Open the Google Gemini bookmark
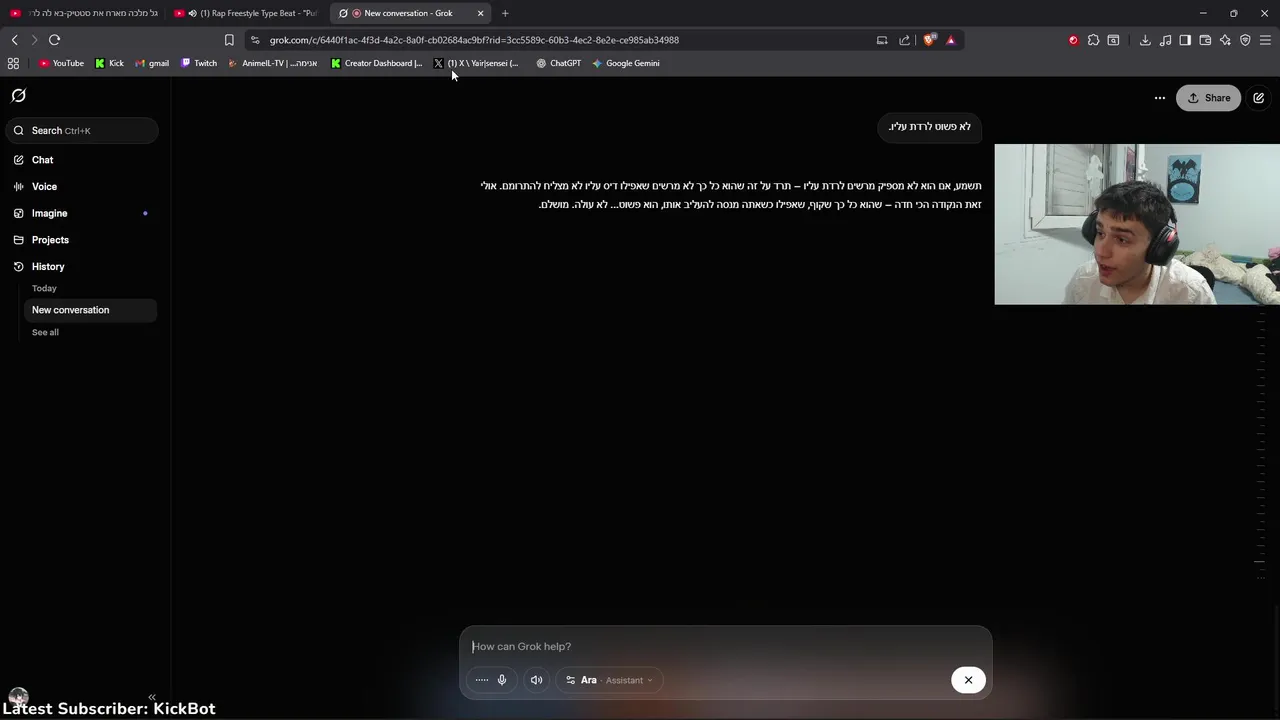Screen dimensions: 1280x720 pos(625,63)
